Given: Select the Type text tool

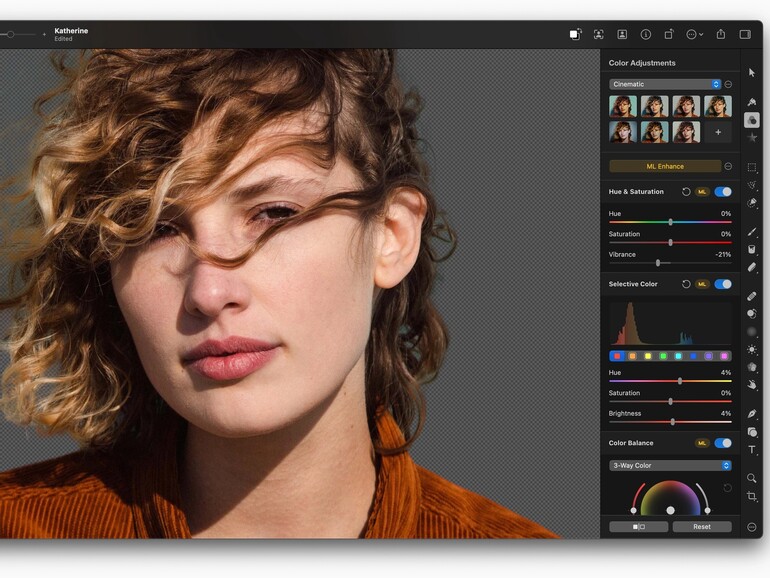Looking at the screenshot, I should (751, 449).
